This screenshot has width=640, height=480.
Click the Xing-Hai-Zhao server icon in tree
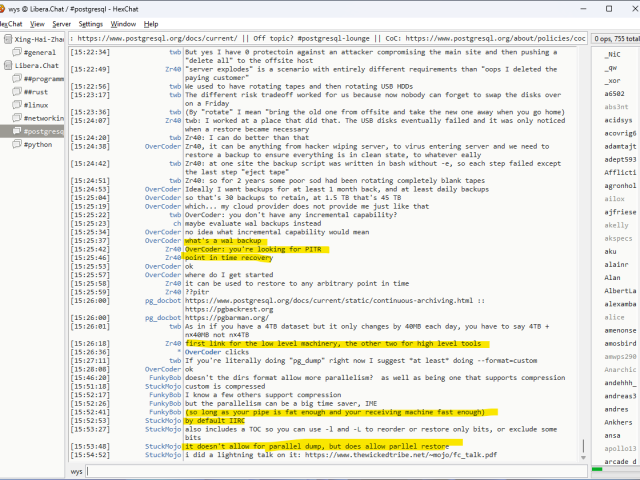9,38
